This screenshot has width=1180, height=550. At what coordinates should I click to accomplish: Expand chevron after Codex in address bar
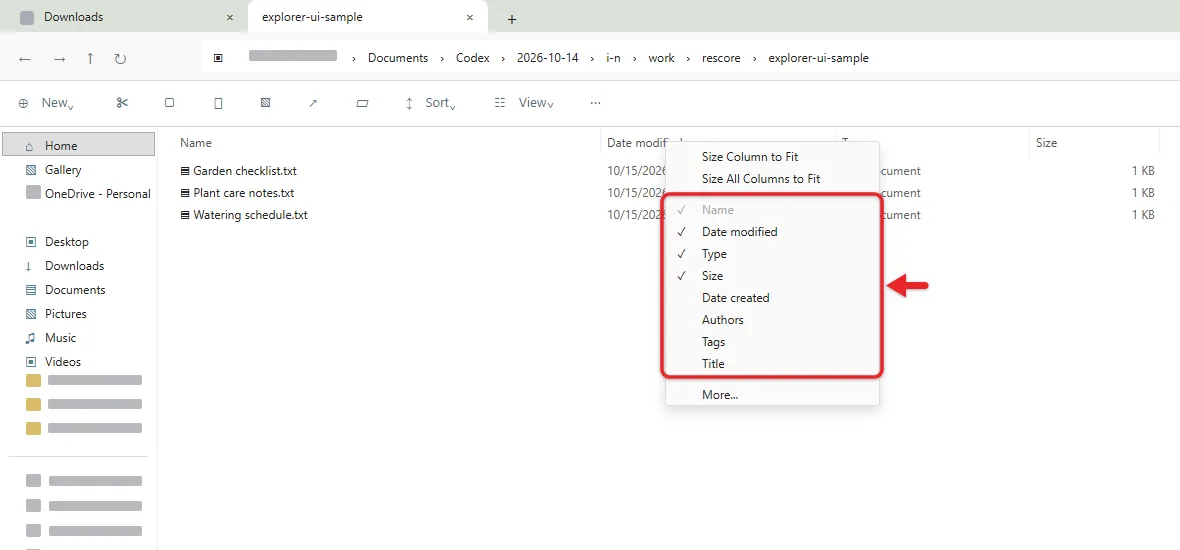(x=503, y=58)
